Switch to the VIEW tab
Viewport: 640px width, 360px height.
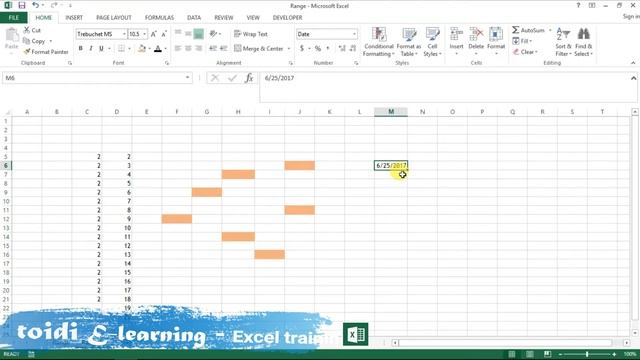pos(253,18)
